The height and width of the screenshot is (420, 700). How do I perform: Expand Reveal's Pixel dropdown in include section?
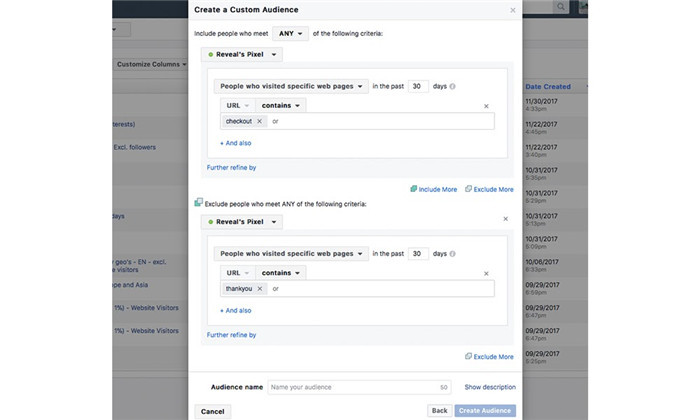pos(241,54)
